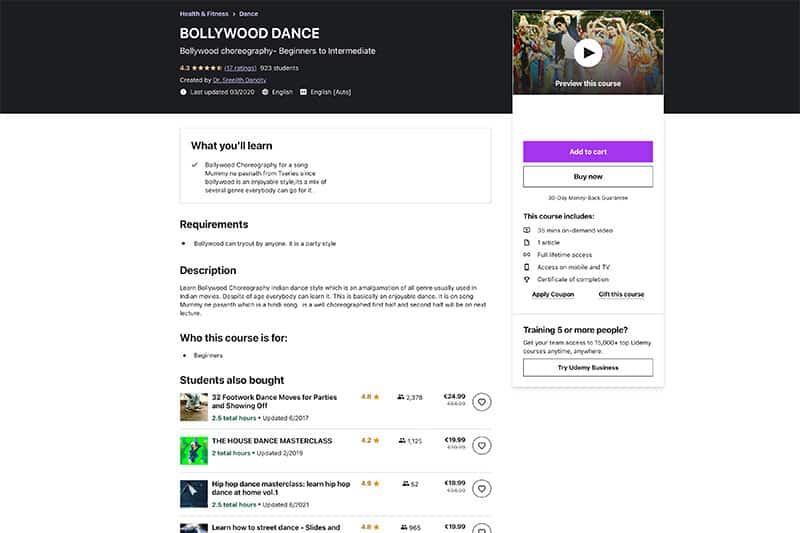The image size is (800, 533).
Task: Click Hip hop dance masterclass thumbnail
Action: coord(194,494)
